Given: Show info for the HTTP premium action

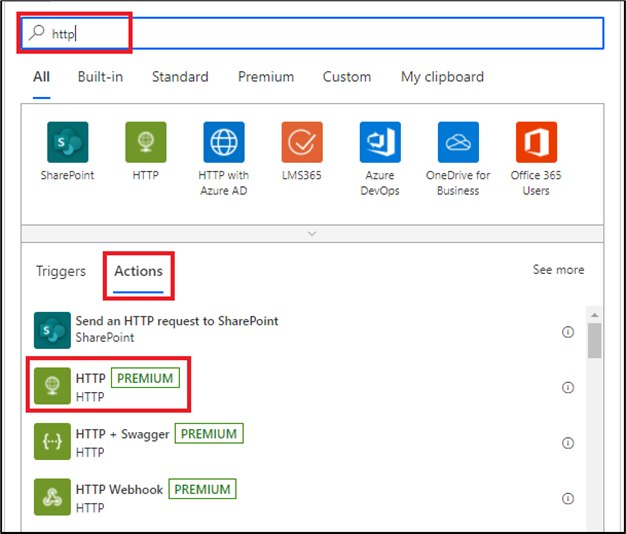Looking at the screenshot, I should (x=568, y=388).
